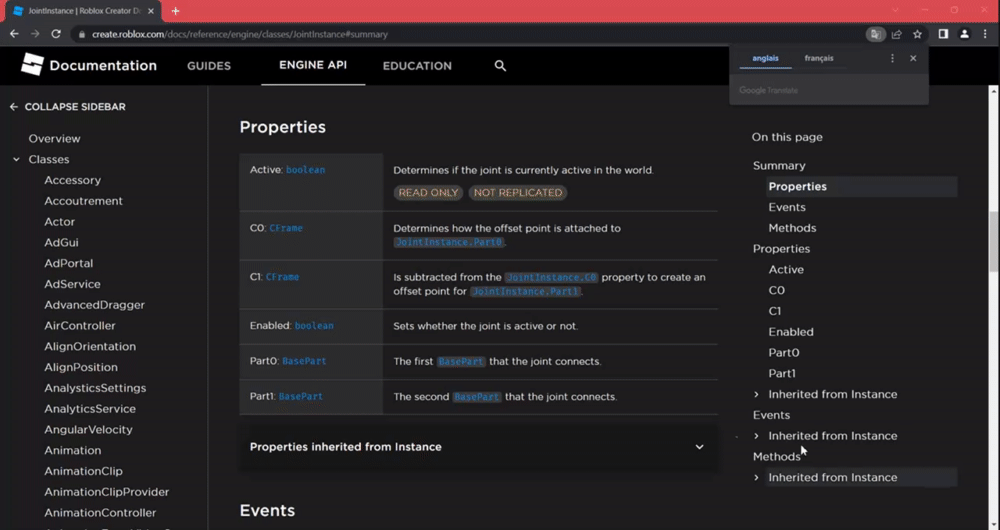Open the AdvancedDragger class page
The height and width of the screenshot is (530, 1000).
point(94,305)
